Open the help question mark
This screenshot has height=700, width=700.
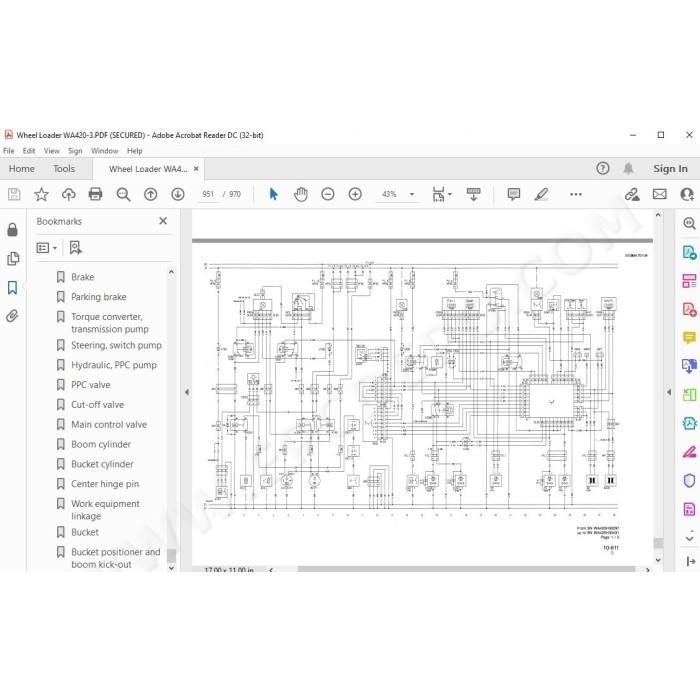click(x=603, y=168)
